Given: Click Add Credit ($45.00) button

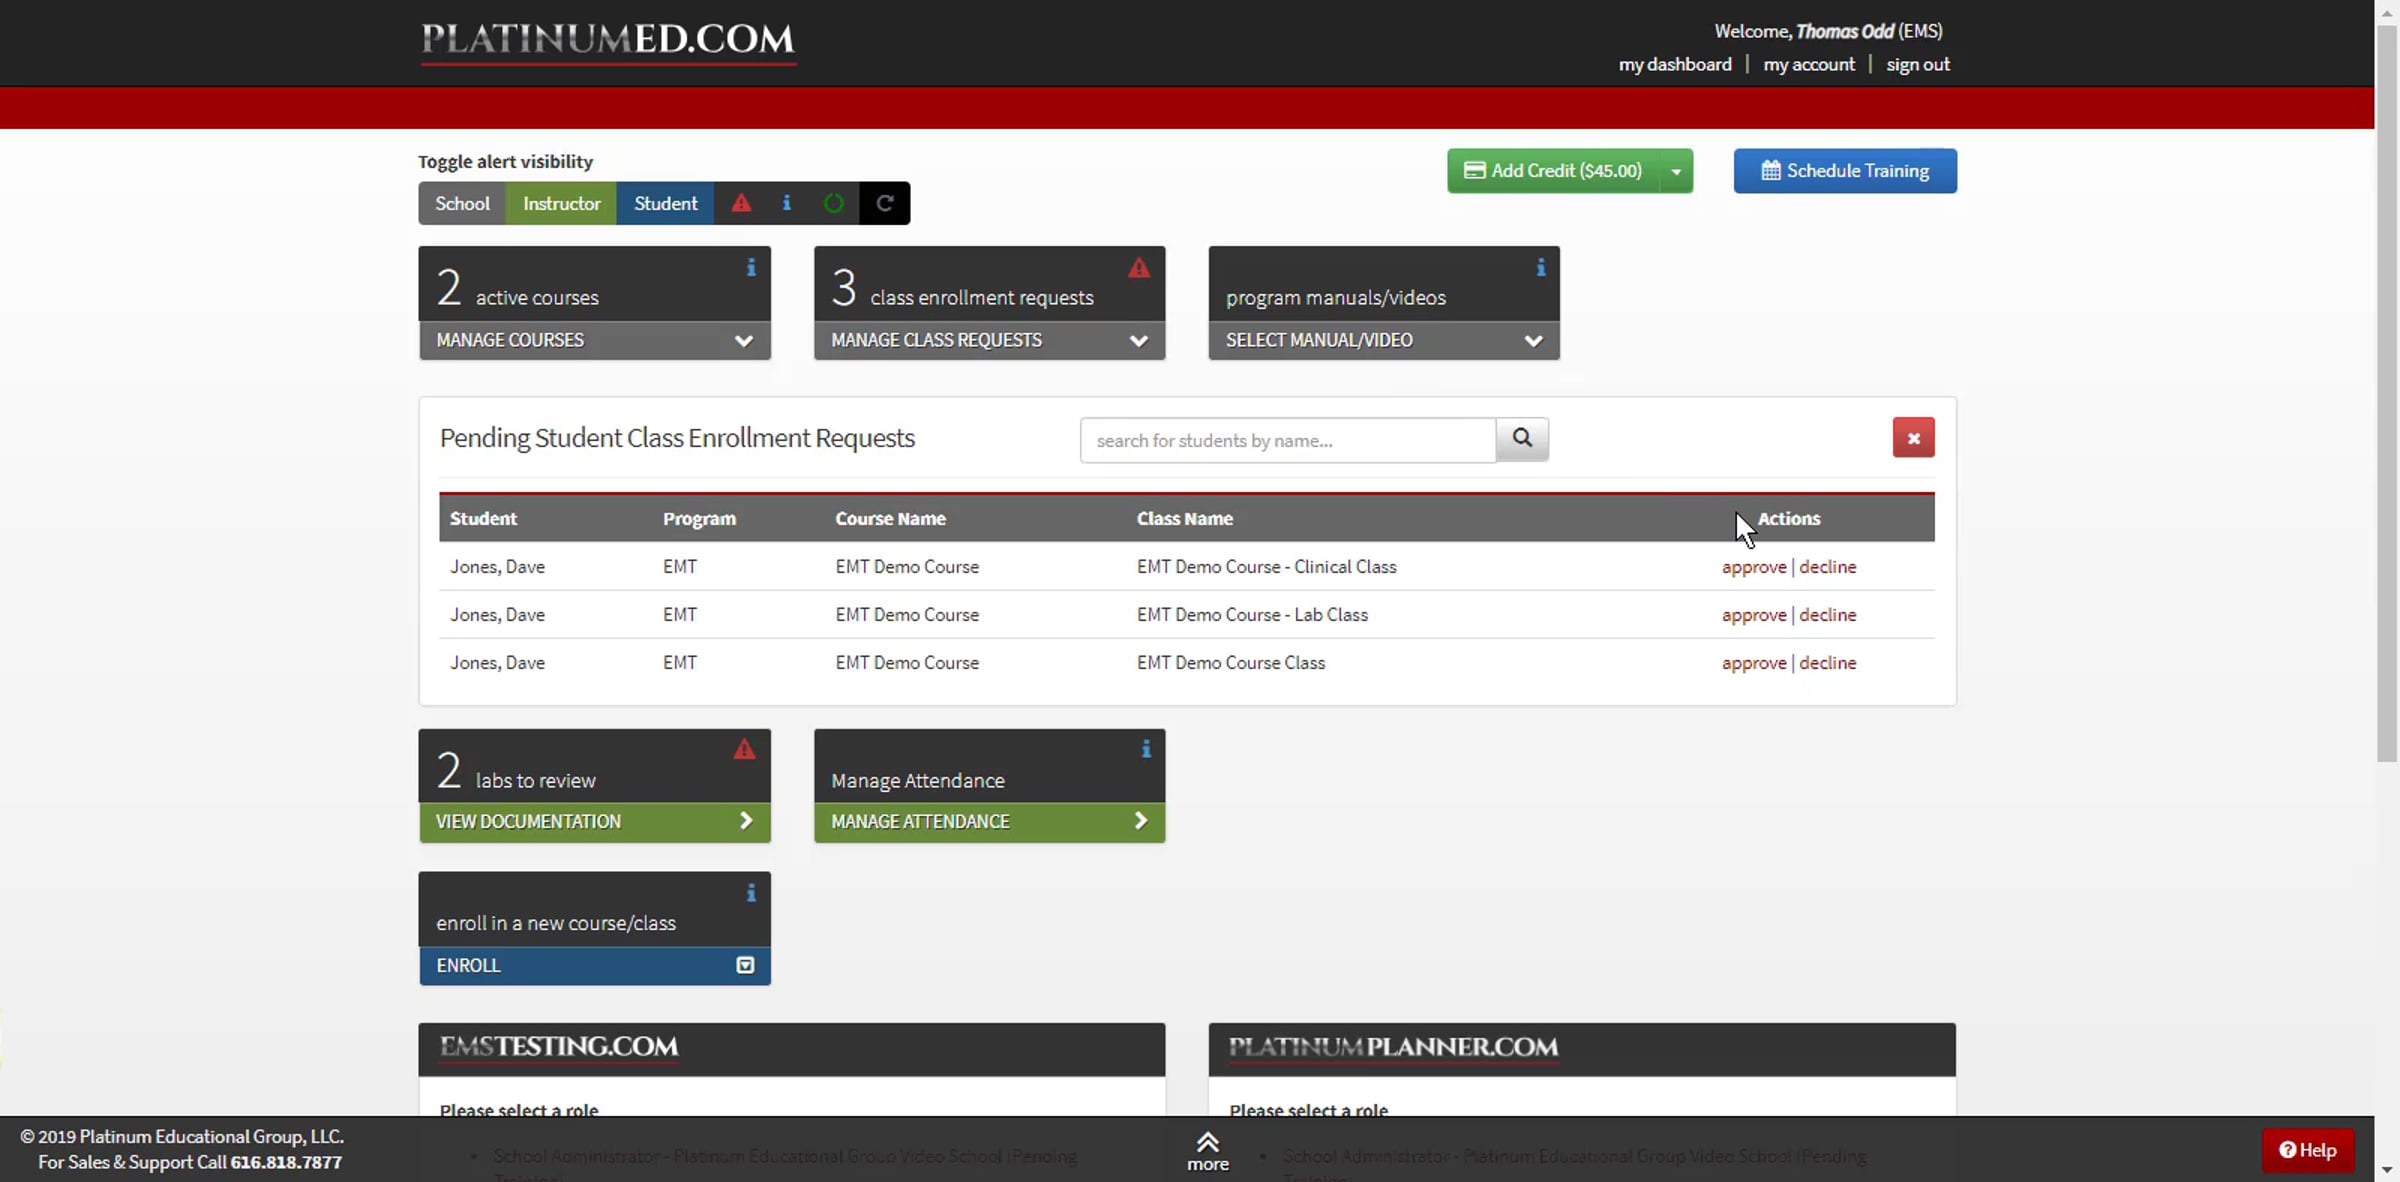Looking at the screenshot, I should click(x=1553, y=171).
